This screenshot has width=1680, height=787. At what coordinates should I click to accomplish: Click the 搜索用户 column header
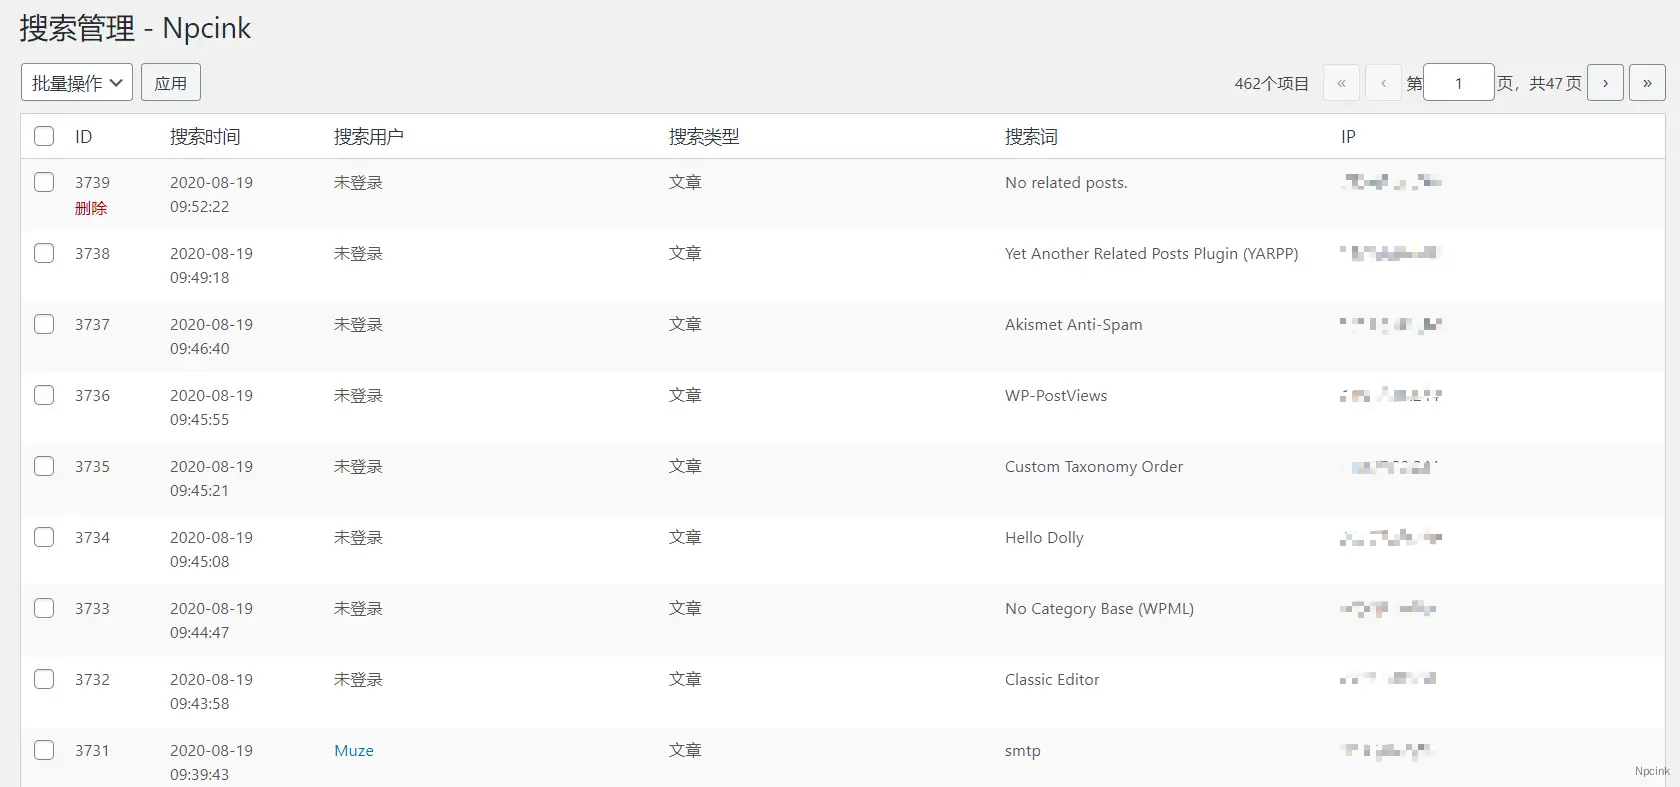(369, 137)
